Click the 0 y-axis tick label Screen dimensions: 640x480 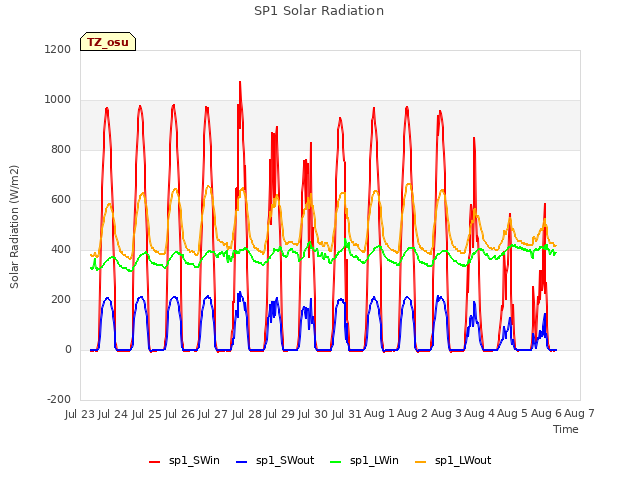68,349
